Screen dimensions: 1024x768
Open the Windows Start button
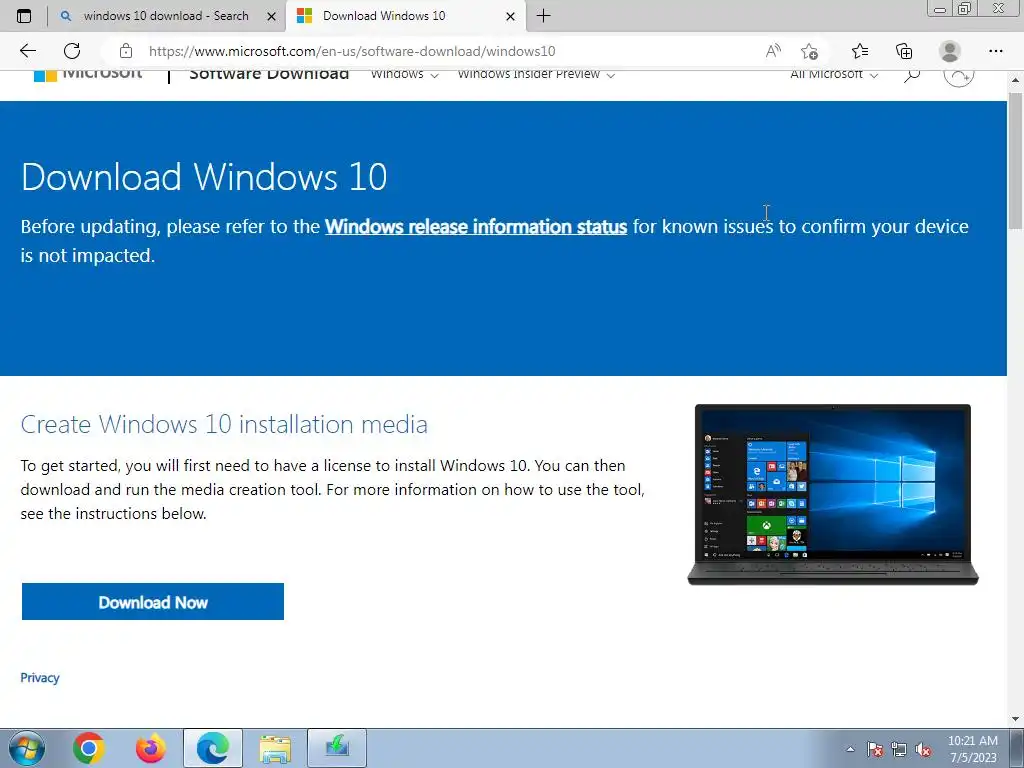pyautogui.click(x=27, y=748)
